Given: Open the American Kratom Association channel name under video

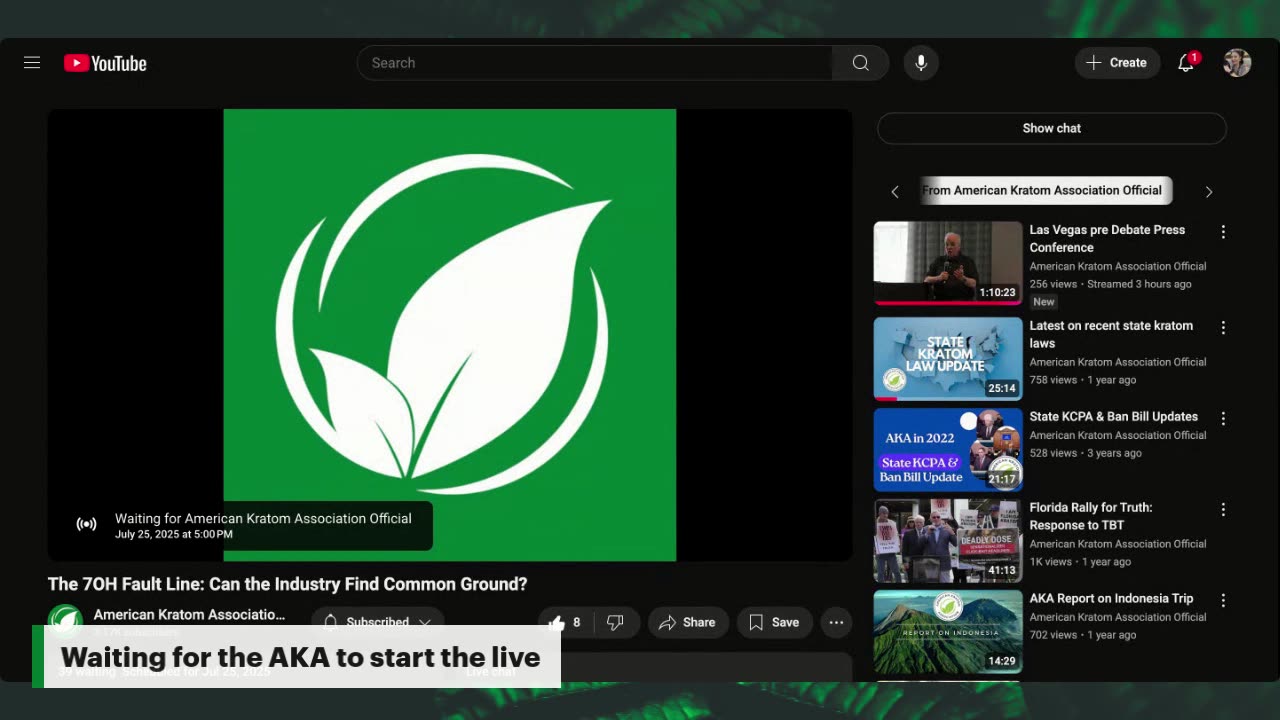Looking at the screenshot, I should coord(189,615).
